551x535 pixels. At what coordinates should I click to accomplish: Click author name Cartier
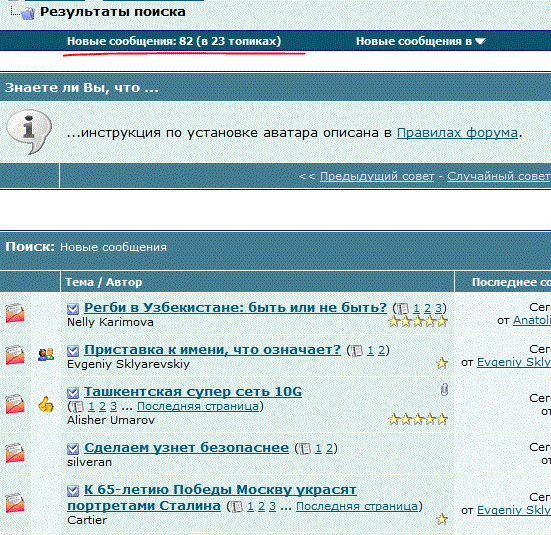(87, 520)
